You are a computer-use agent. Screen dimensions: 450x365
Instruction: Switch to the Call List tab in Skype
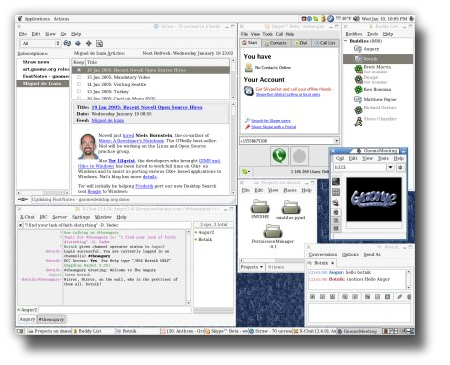tap(325, 43)
